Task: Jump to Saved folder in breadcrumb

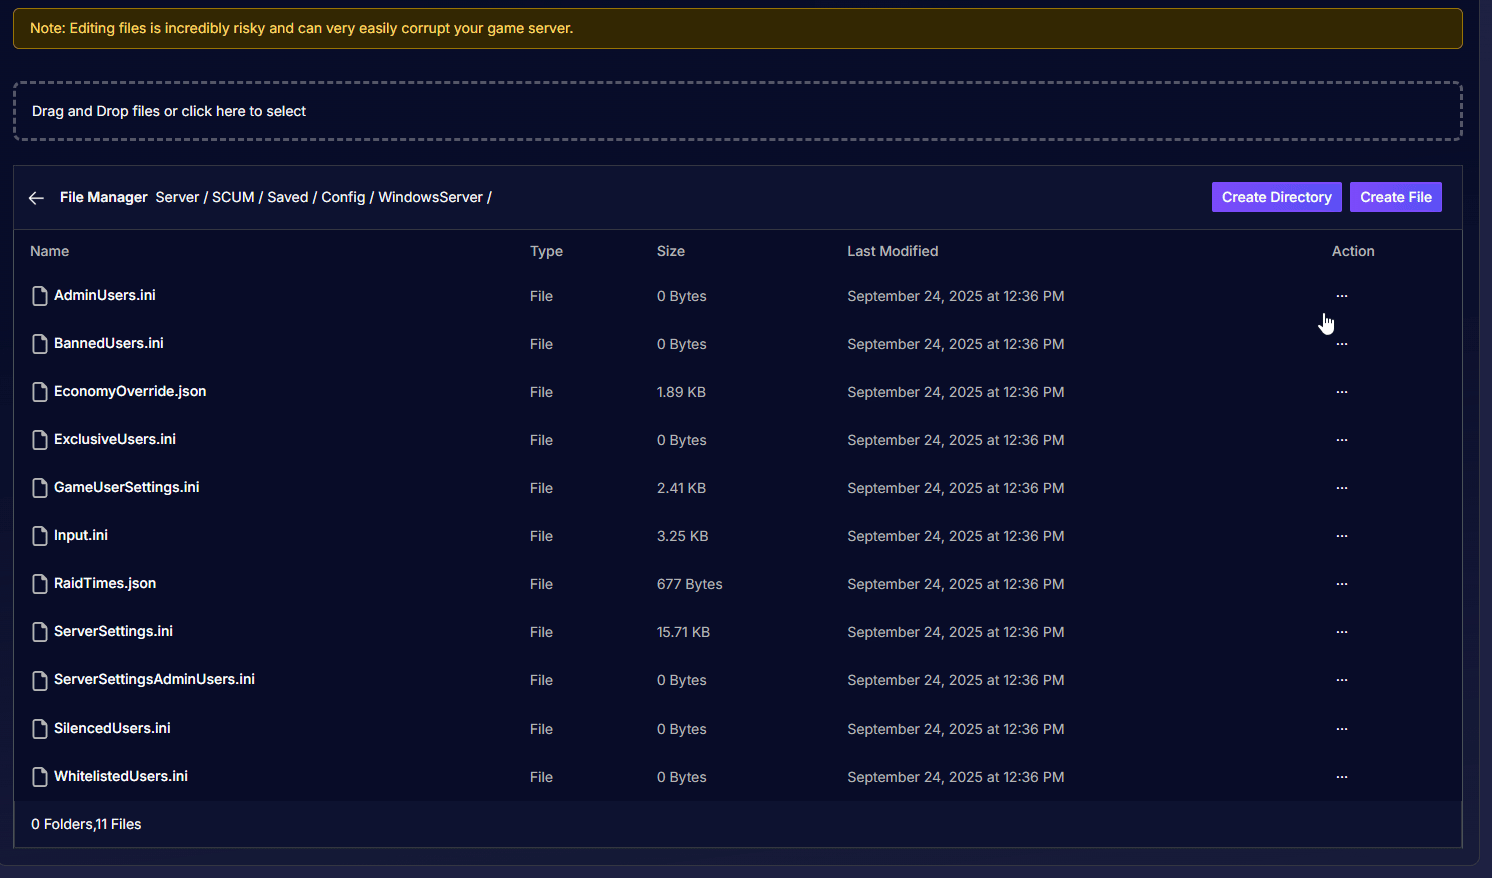Action: (x=287, y=197)
